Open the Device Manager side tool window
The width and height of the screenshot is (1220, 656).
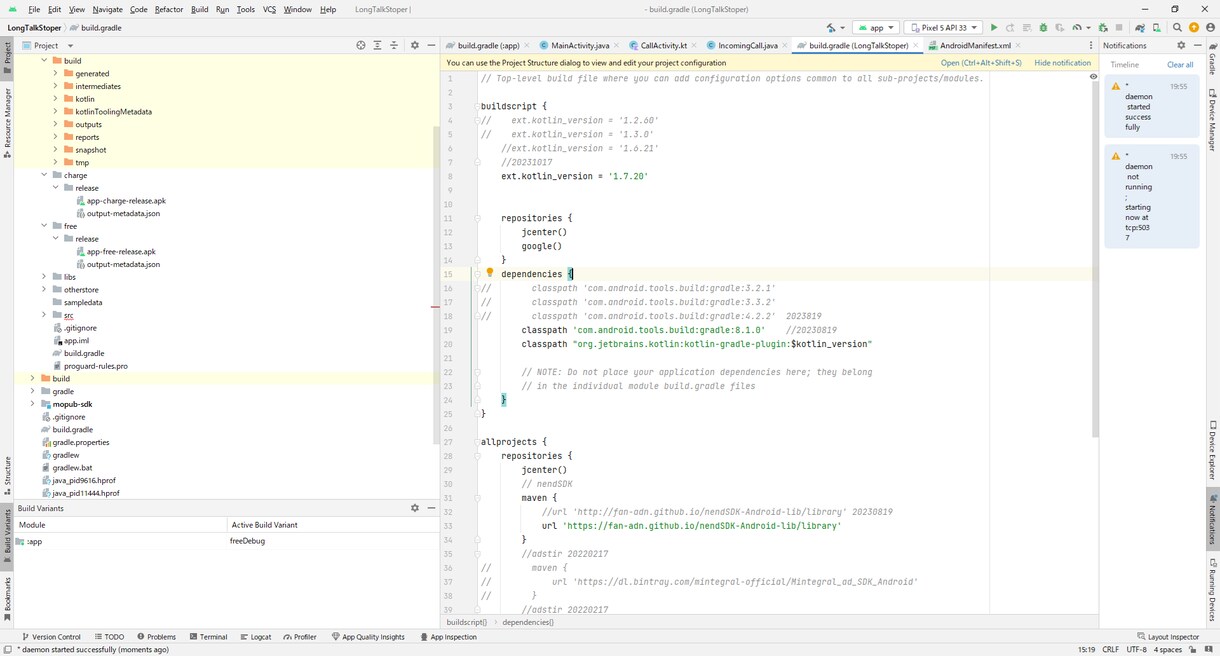click(1212, 119)
